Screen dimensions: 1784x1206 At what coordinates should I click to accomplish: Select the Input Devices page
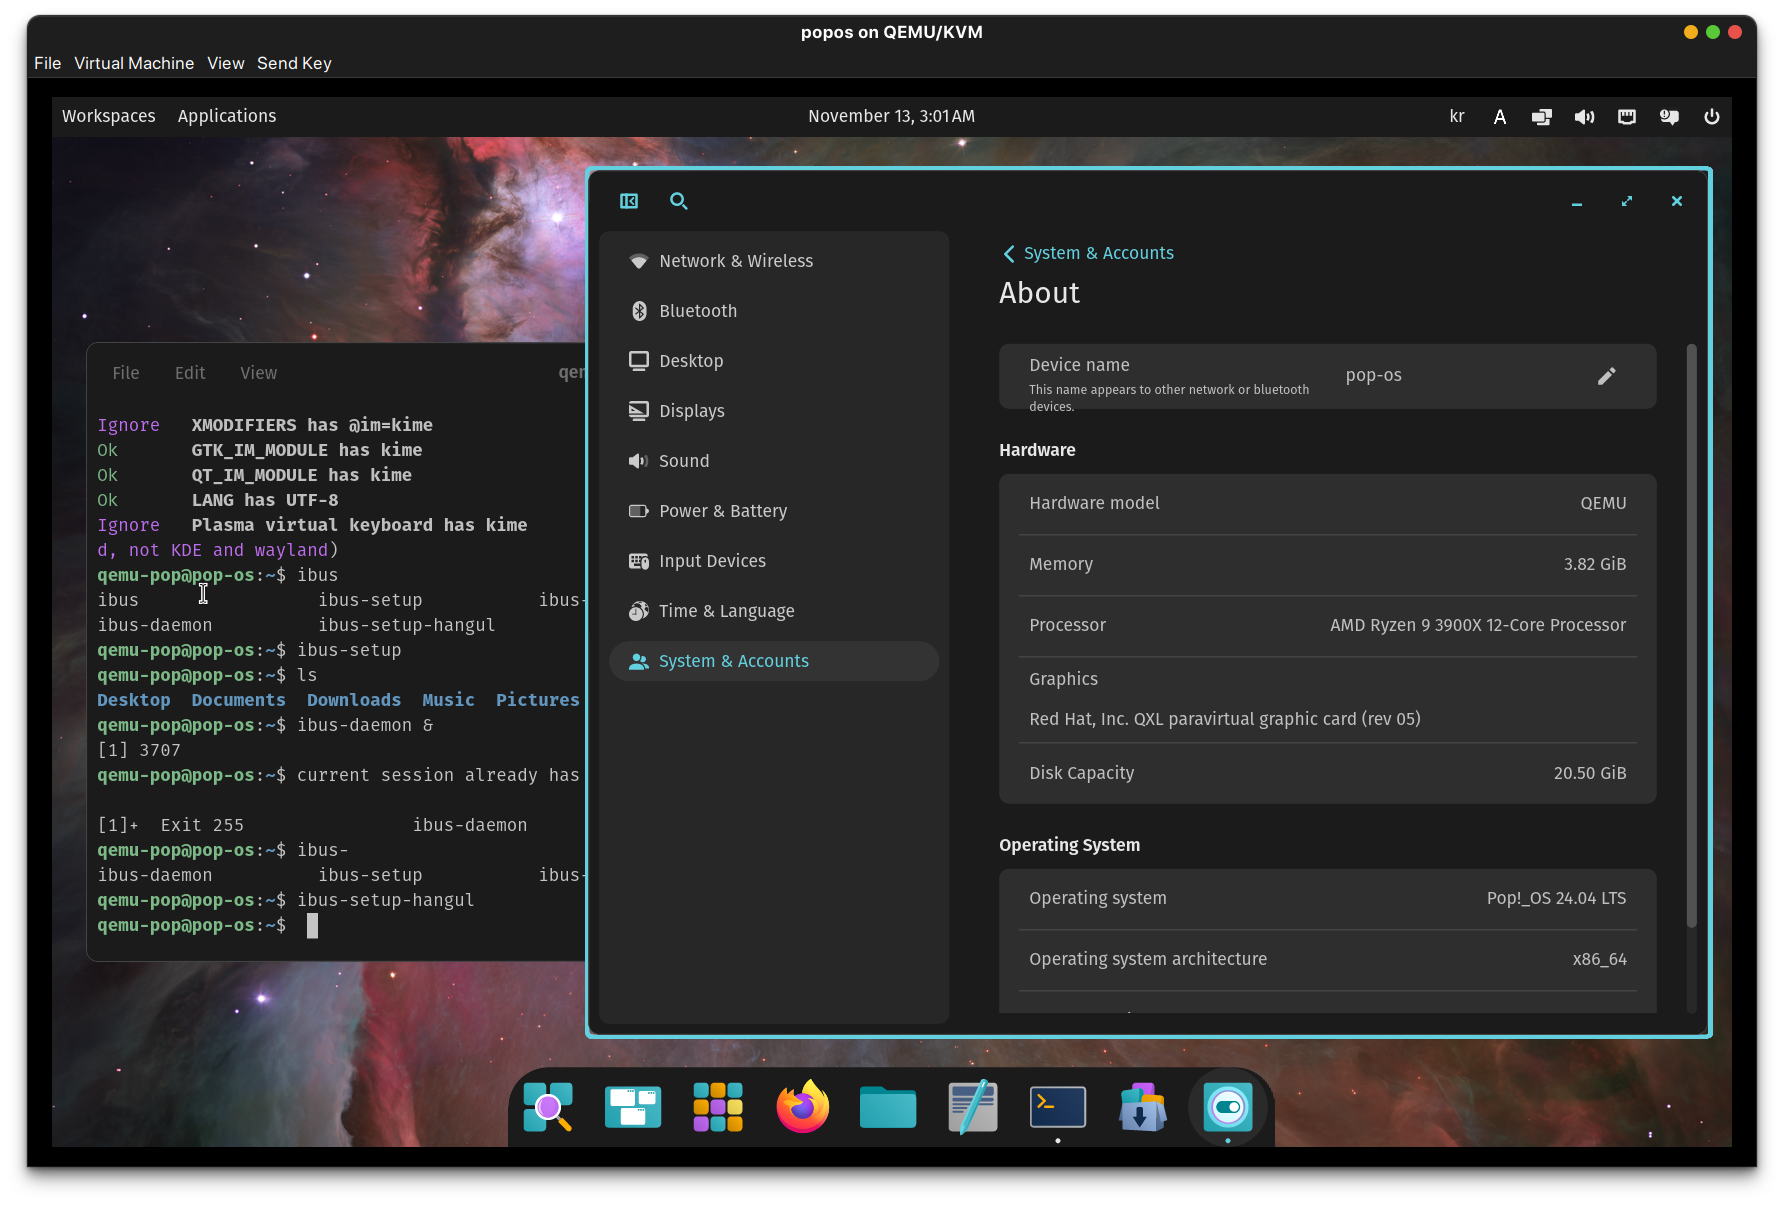[774, 561]
